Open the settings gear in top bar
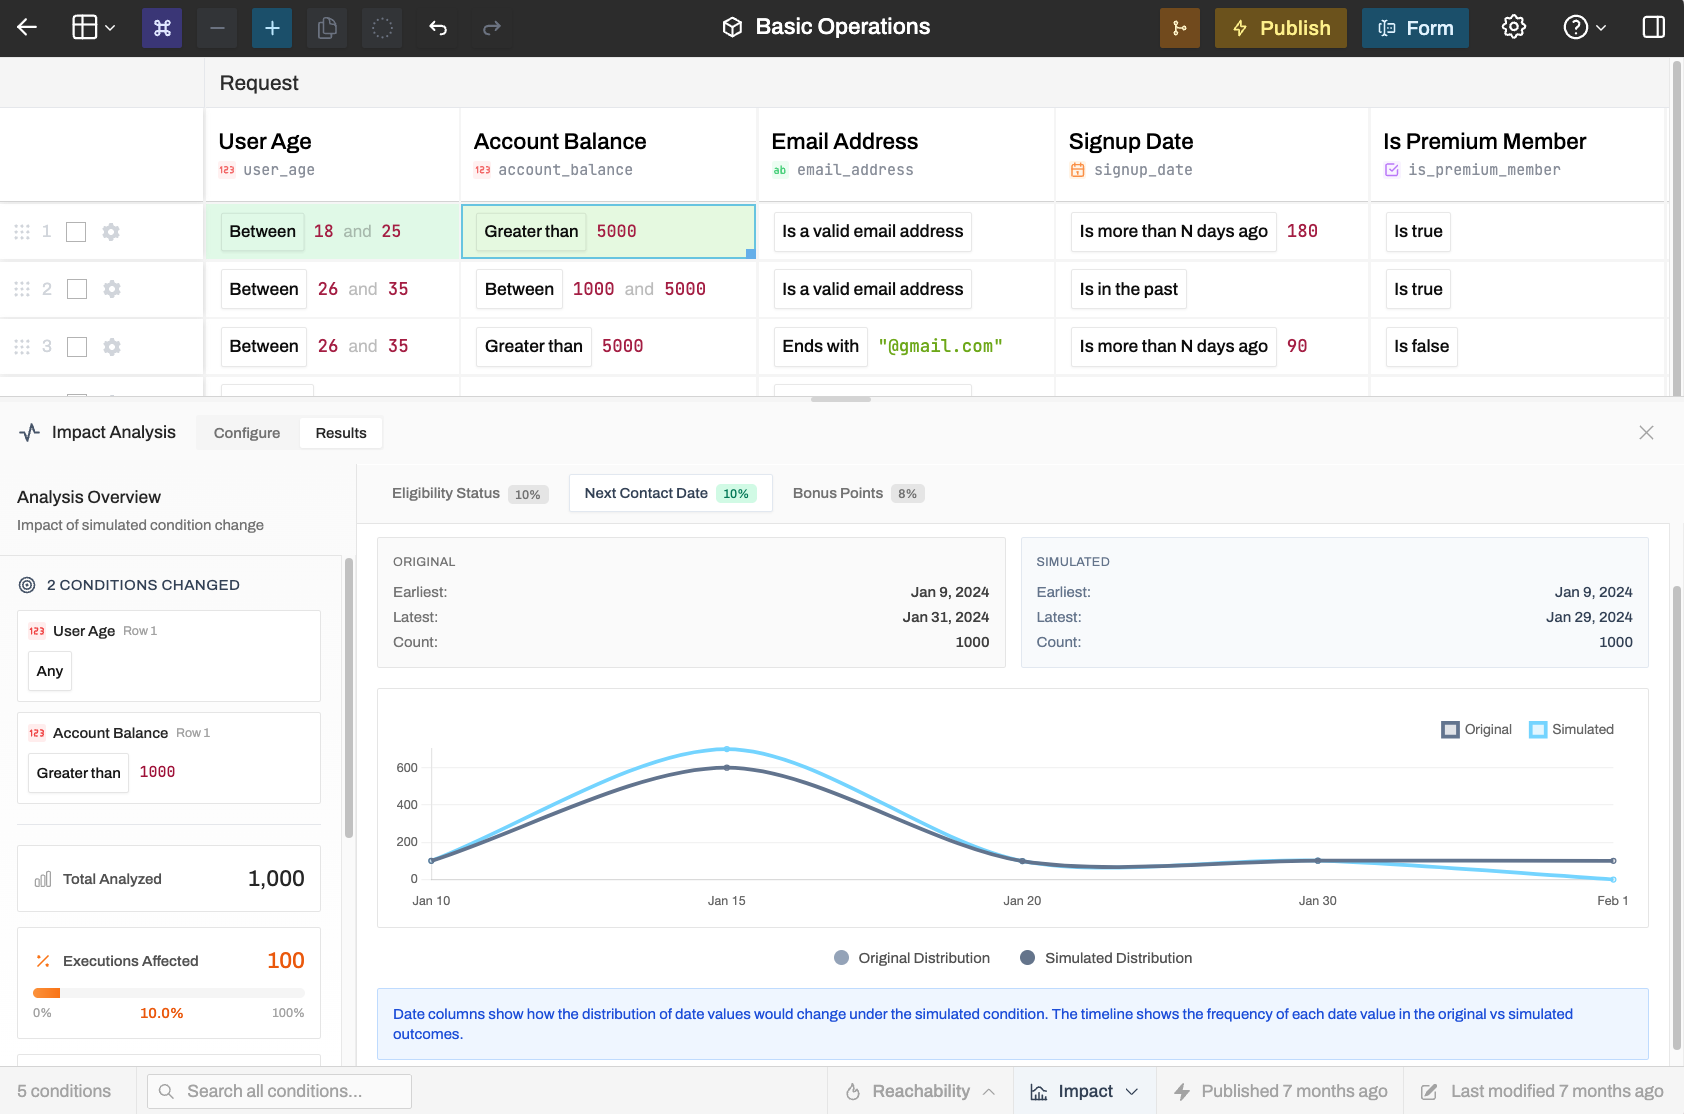The height and width of the screenshot is (1114, 1684). pos(1514,27)
